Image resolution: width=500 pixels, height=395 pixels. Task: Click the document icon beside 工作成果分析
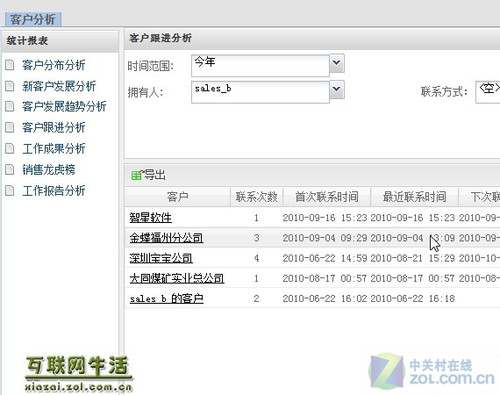tap(10, 149)
